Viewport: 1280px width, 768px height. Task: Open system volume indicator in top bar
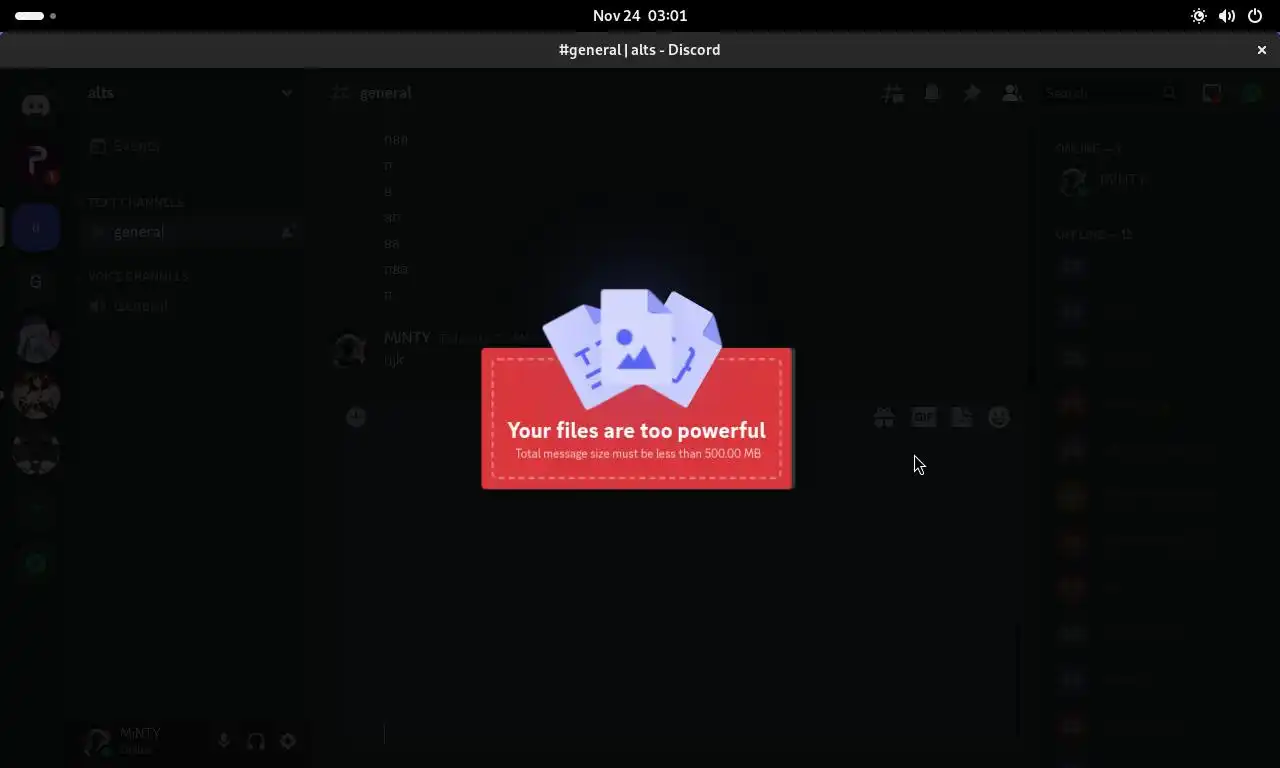coord(1227,16)
